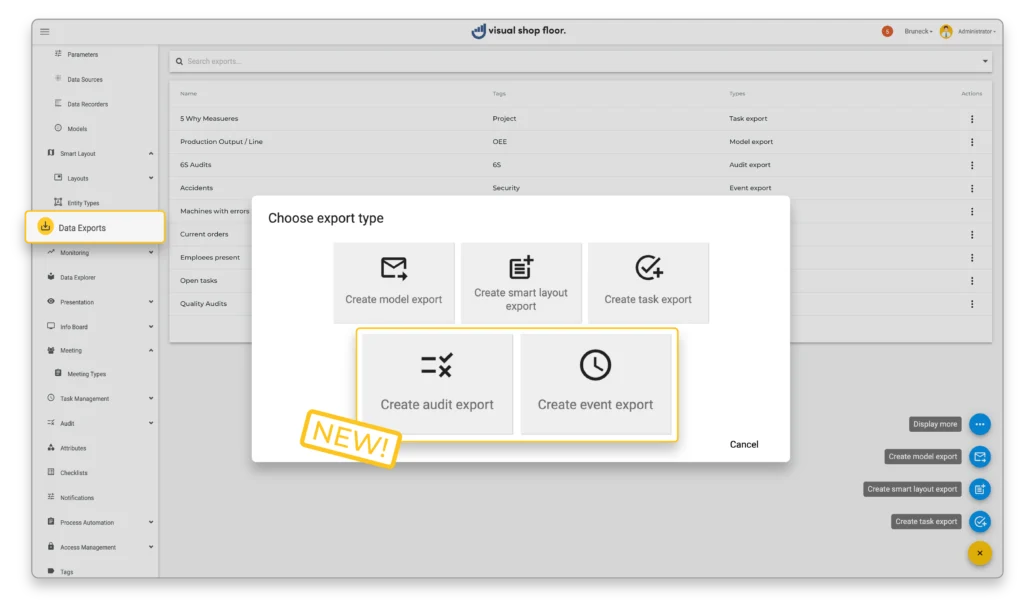1024x612 pixels.
Task: Pick Create event export with clock icon
Action: 595,384
